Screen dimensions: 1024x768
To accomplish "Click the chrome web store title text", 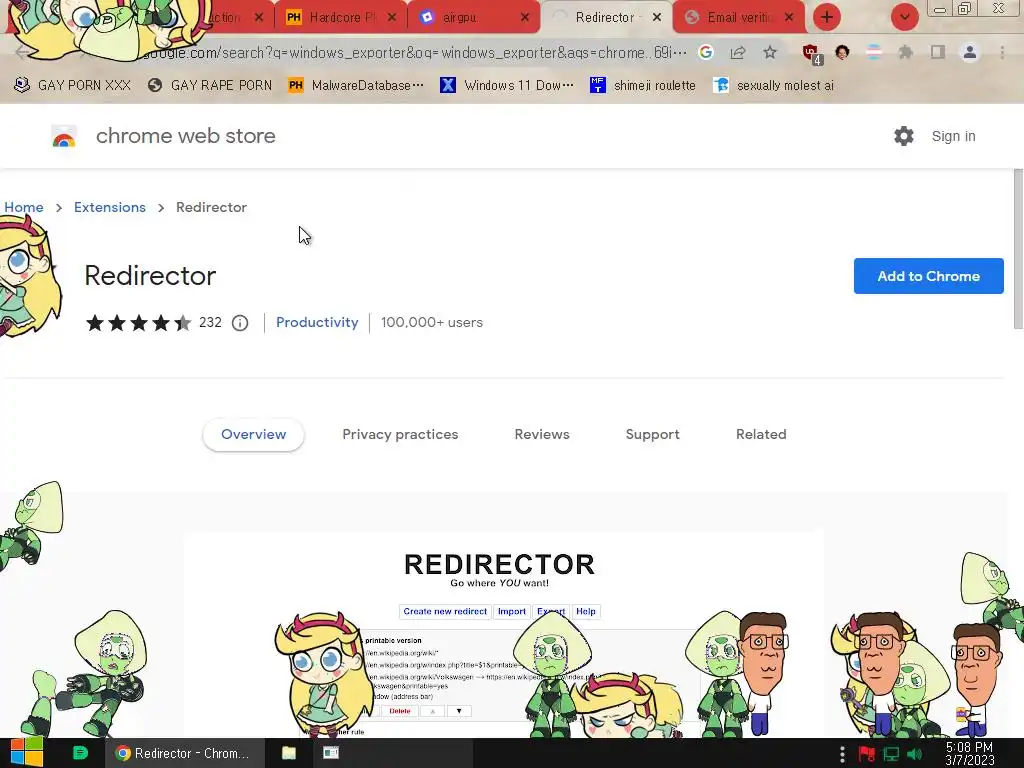I will coord(185,136).
